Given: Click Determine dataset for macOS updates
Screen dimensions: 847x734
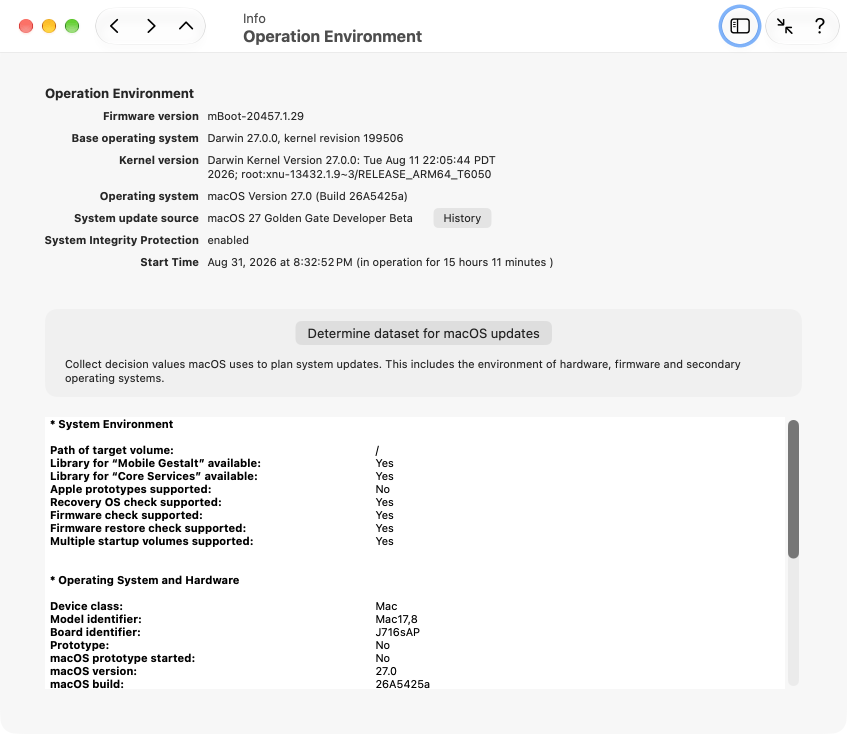Looking at the screenshot, I should pyautogui.click(x=424, y=333).
